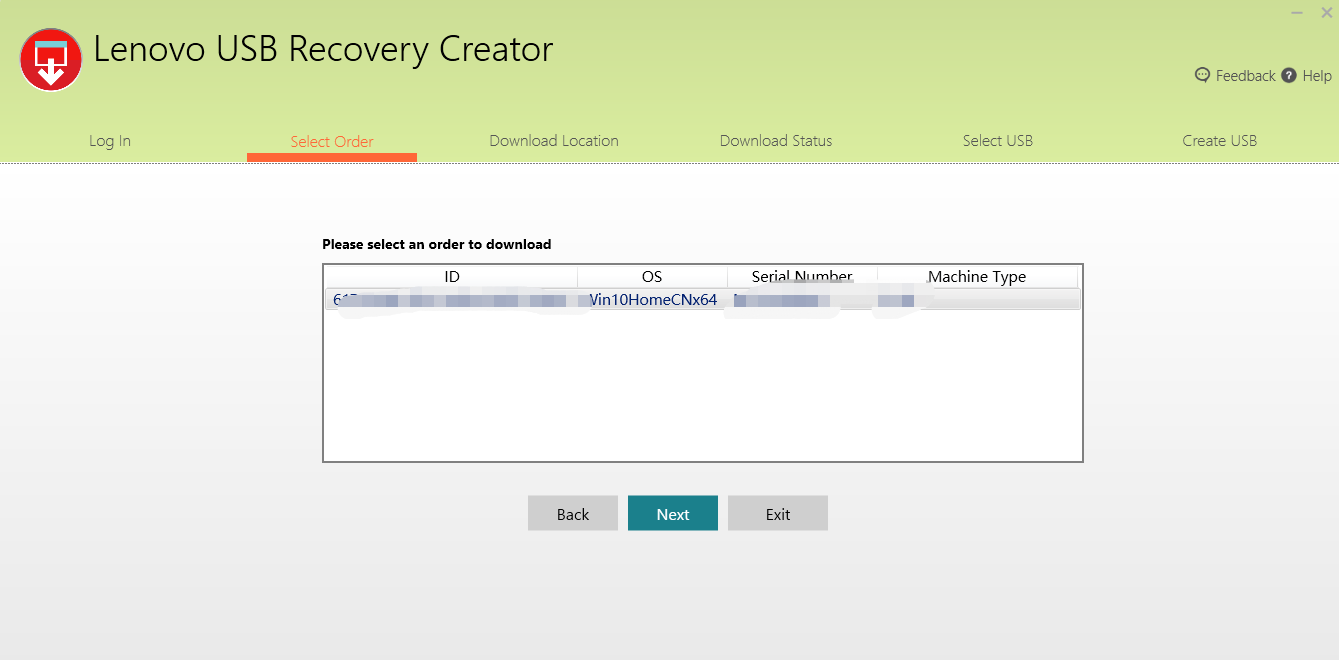
Task: Close the Recovery Creator window
Action: point(1326,13)
